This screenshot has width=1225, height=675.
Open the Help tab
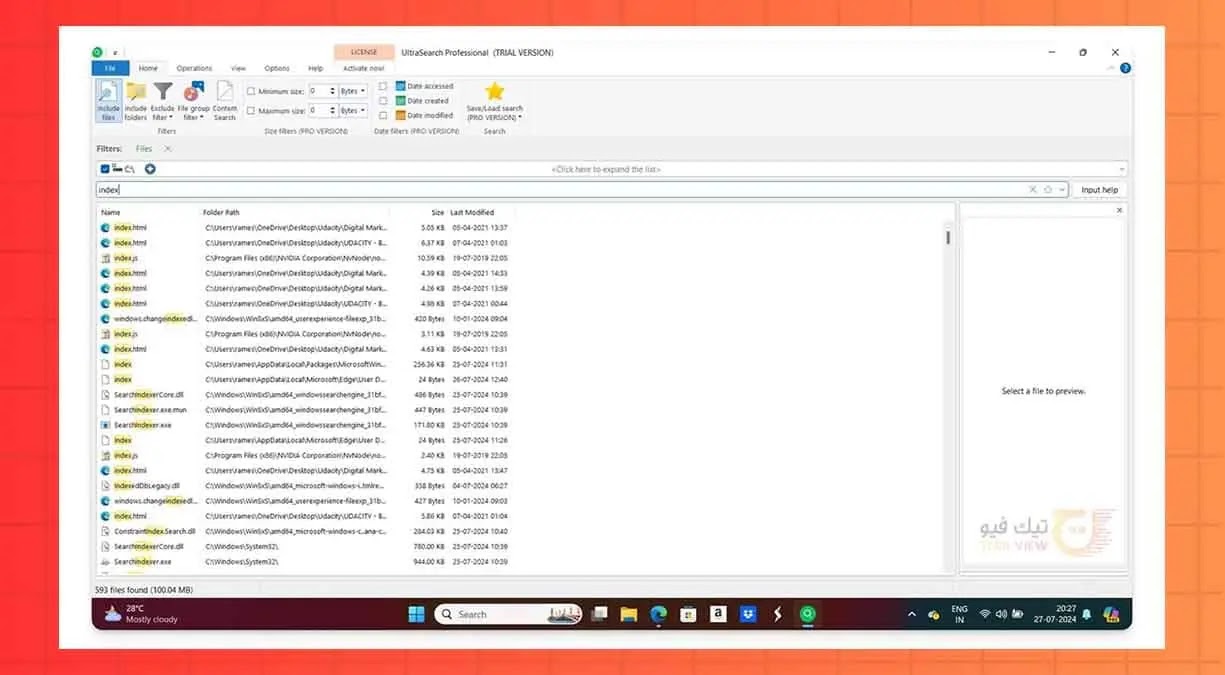click(x=316, y=68)
